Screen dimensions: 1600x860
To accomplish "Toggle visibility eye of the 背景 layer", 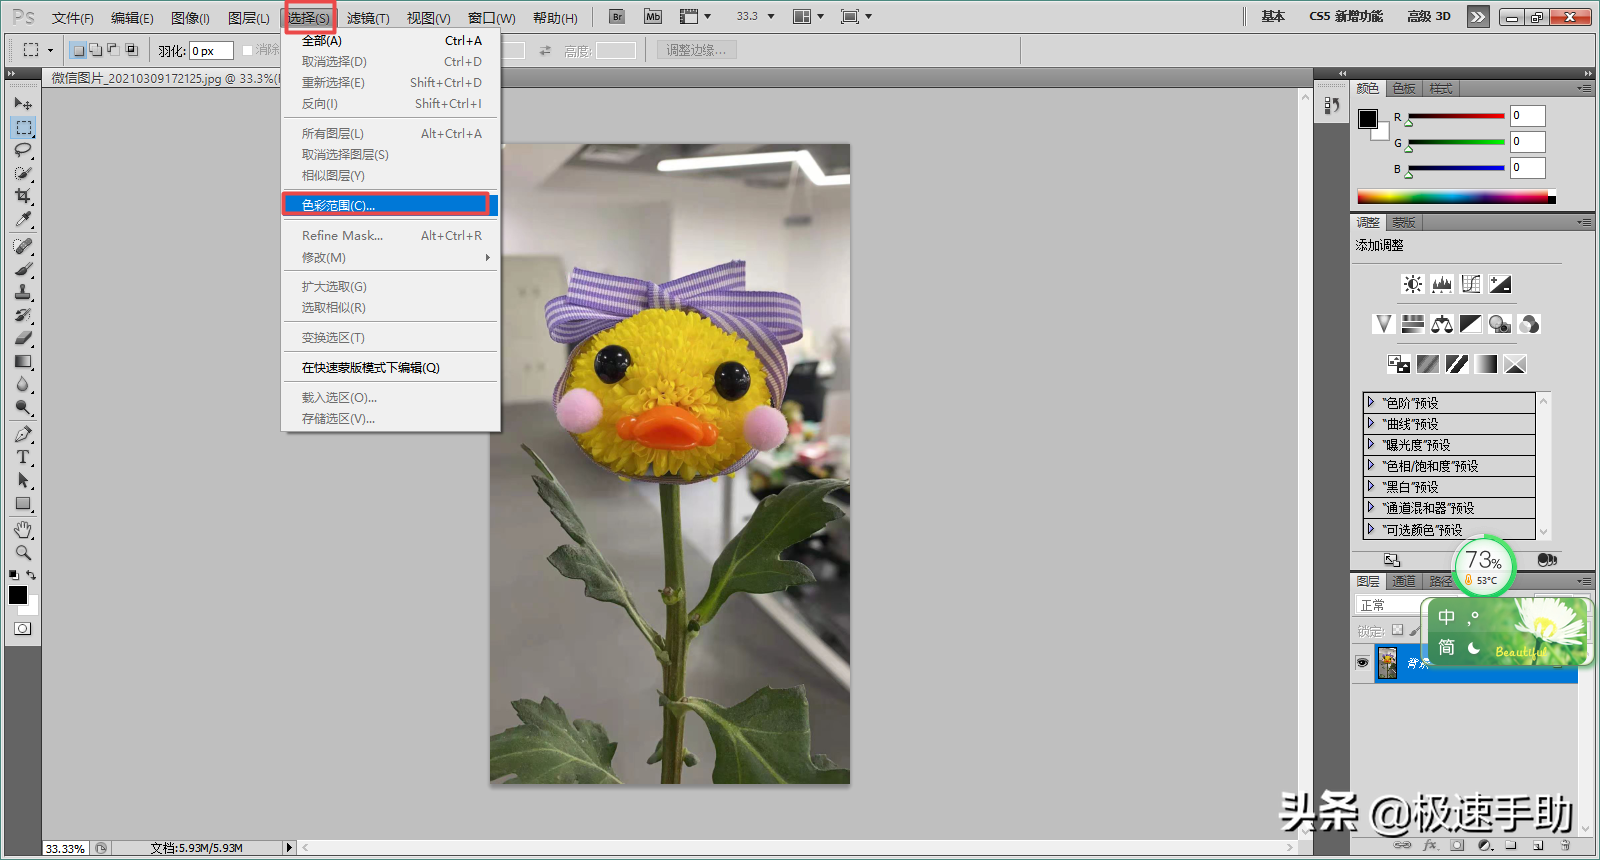I will 1362,663.
